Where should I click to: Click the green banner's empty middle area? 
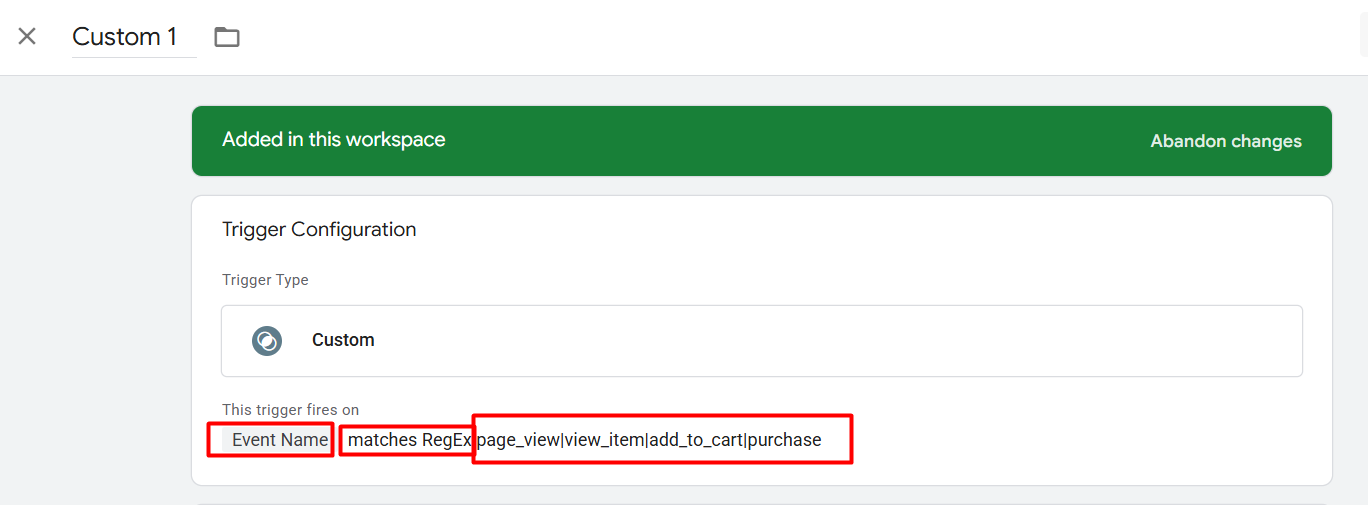tap(780, 141)
